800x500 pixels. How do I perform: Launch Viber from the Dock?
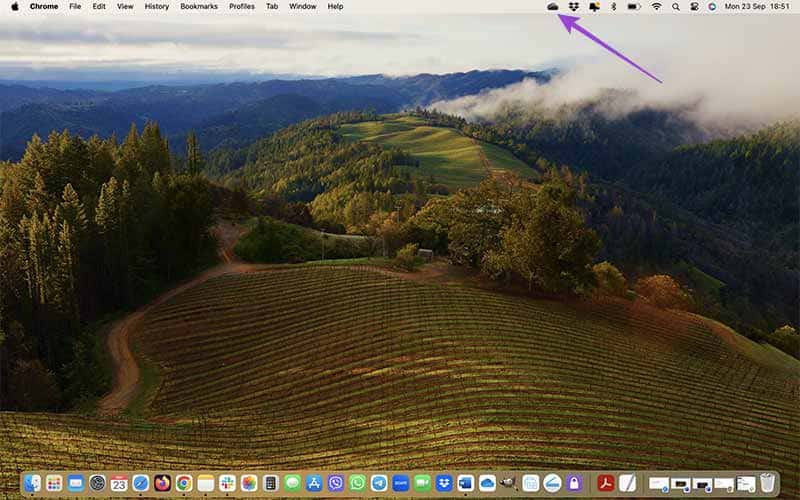tap(336, 483)
